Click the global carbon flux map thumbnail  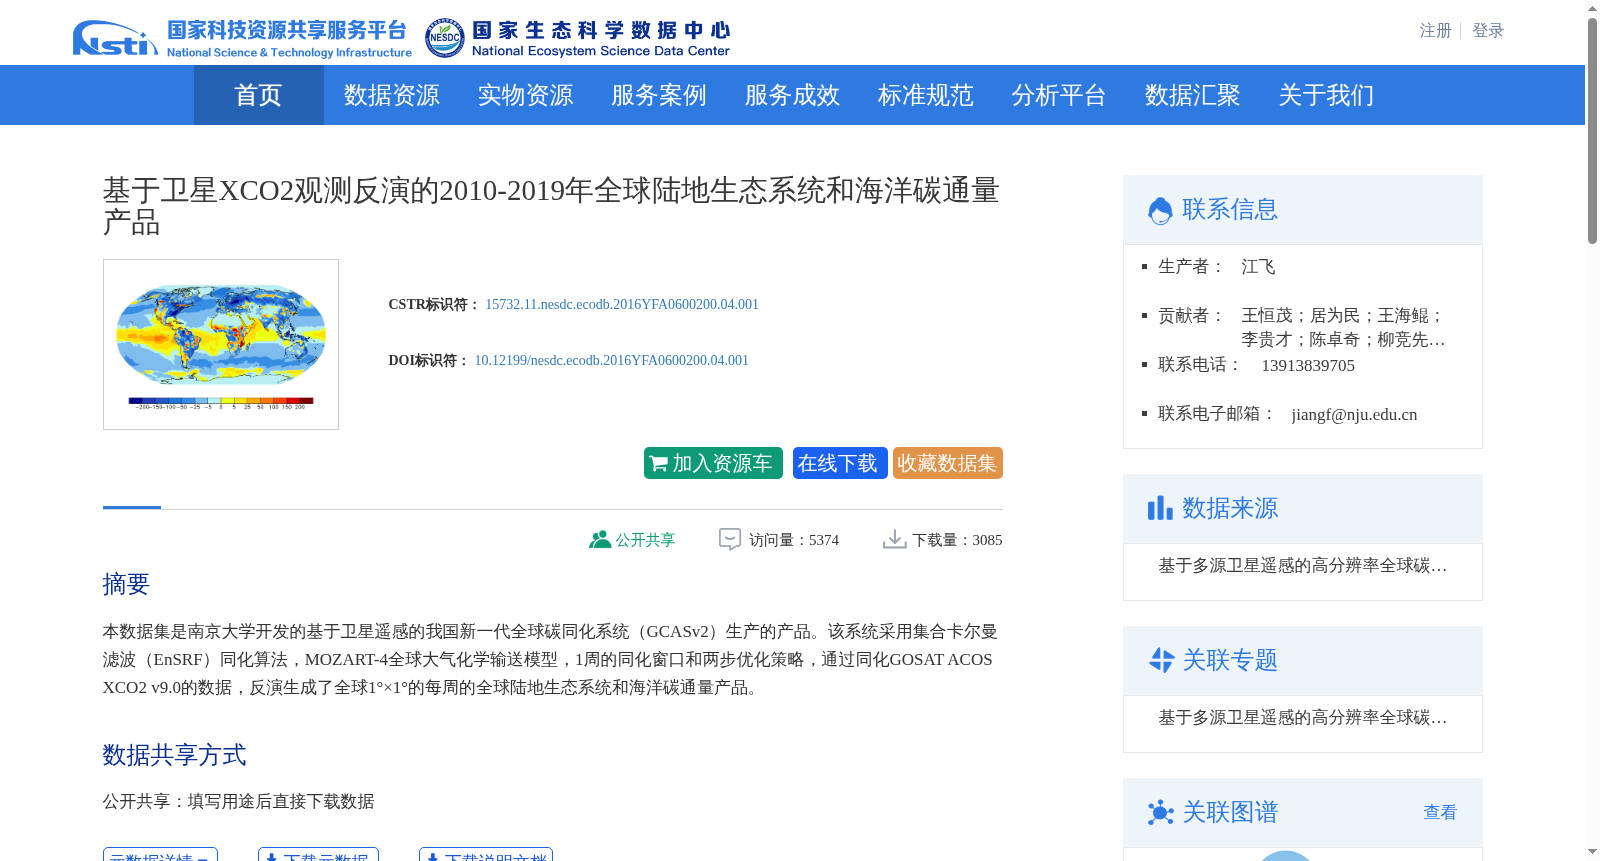click(221, 345)
